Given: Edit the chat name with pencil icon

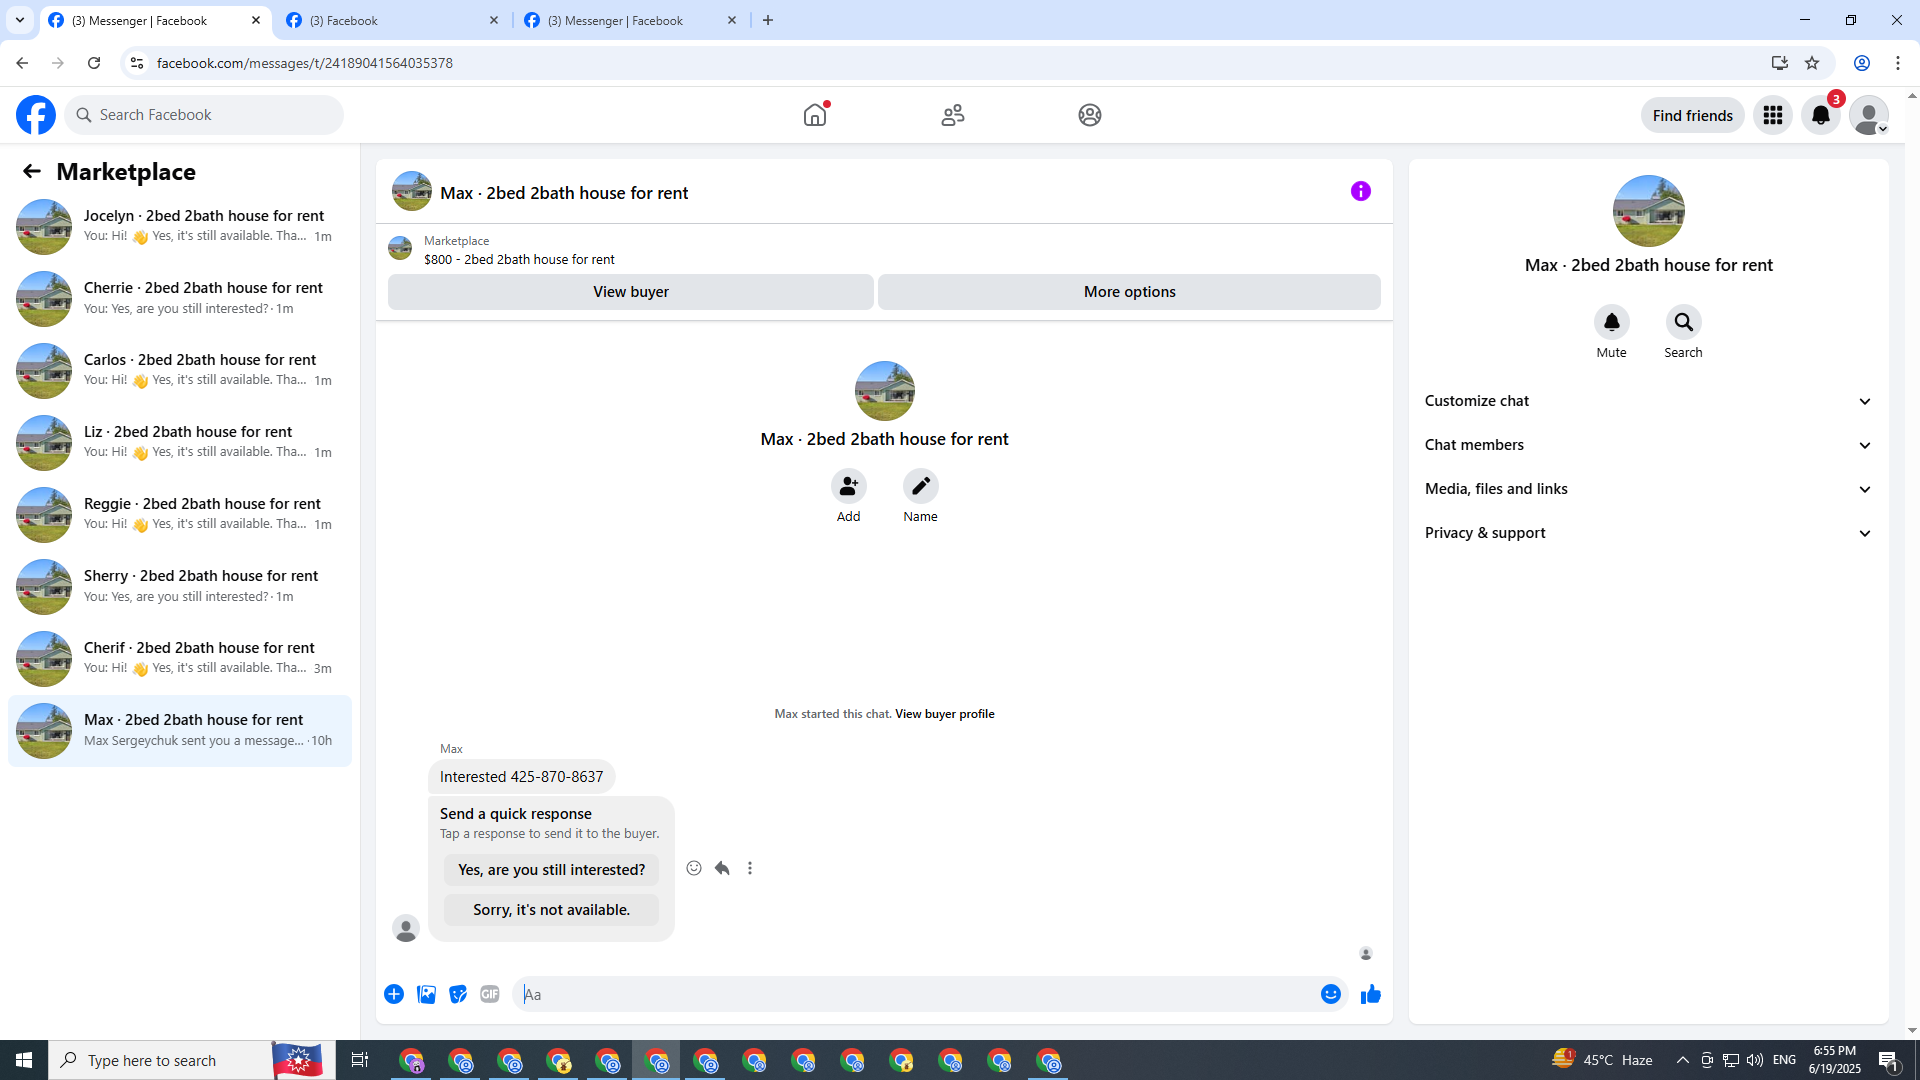Looking at the screenshot, I should point(921,486).
